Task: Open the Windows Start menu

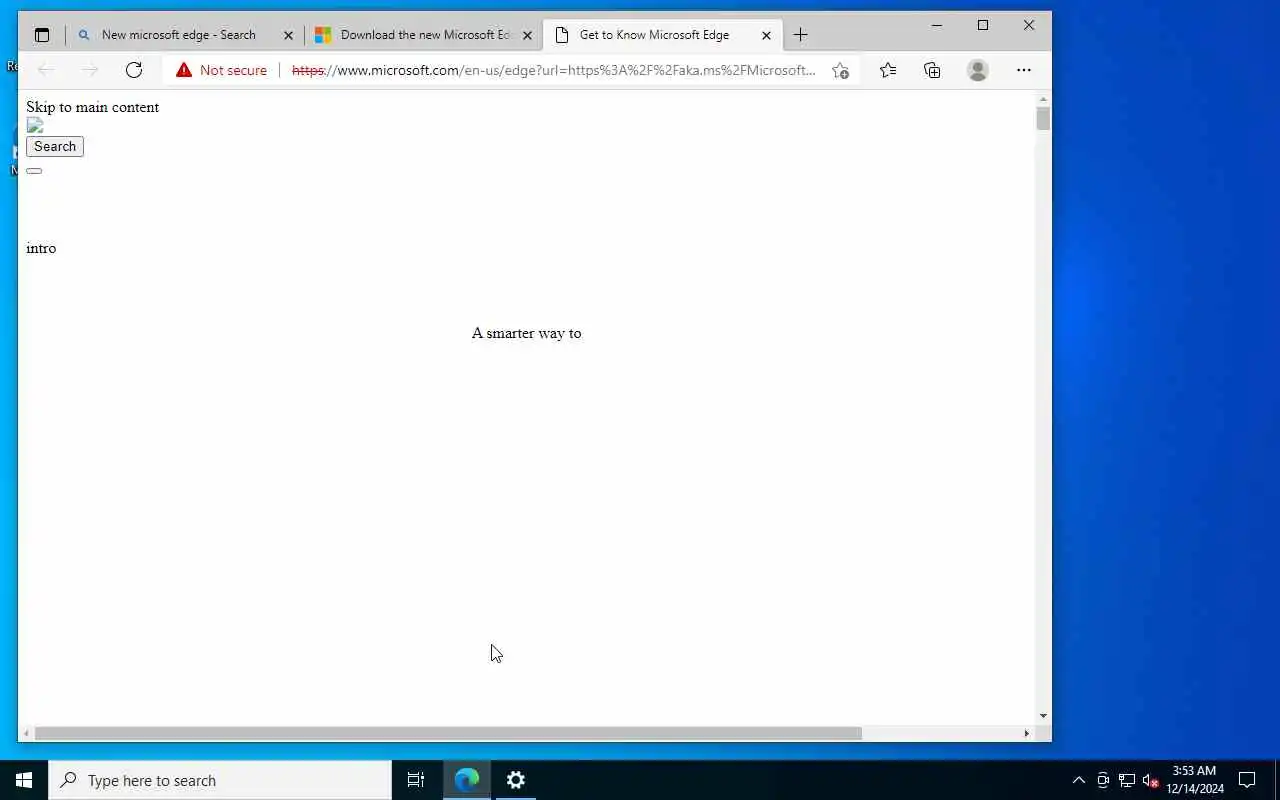Action: tap(24, 780)
